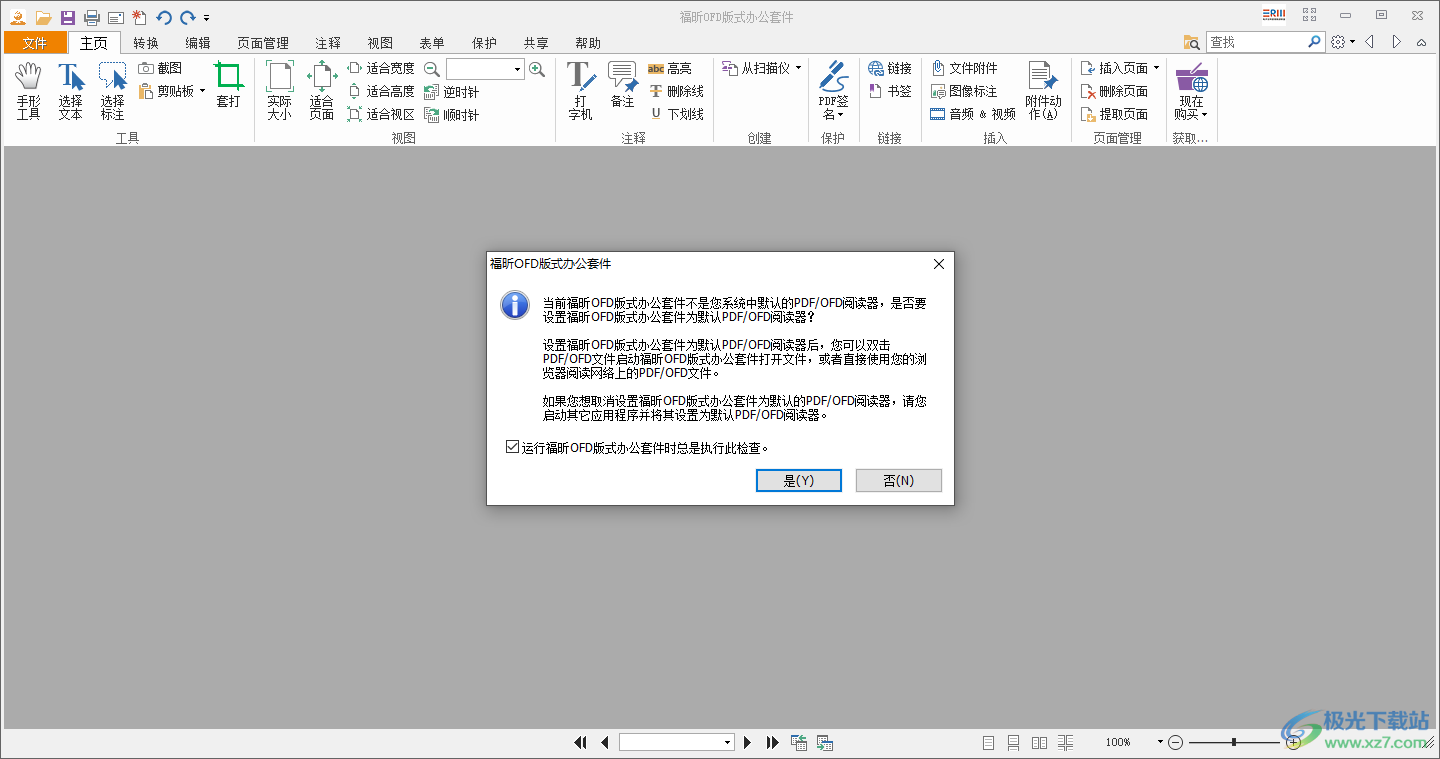Click No (否(N)) in the dialog
The image size is (1440, 759).
899,480
